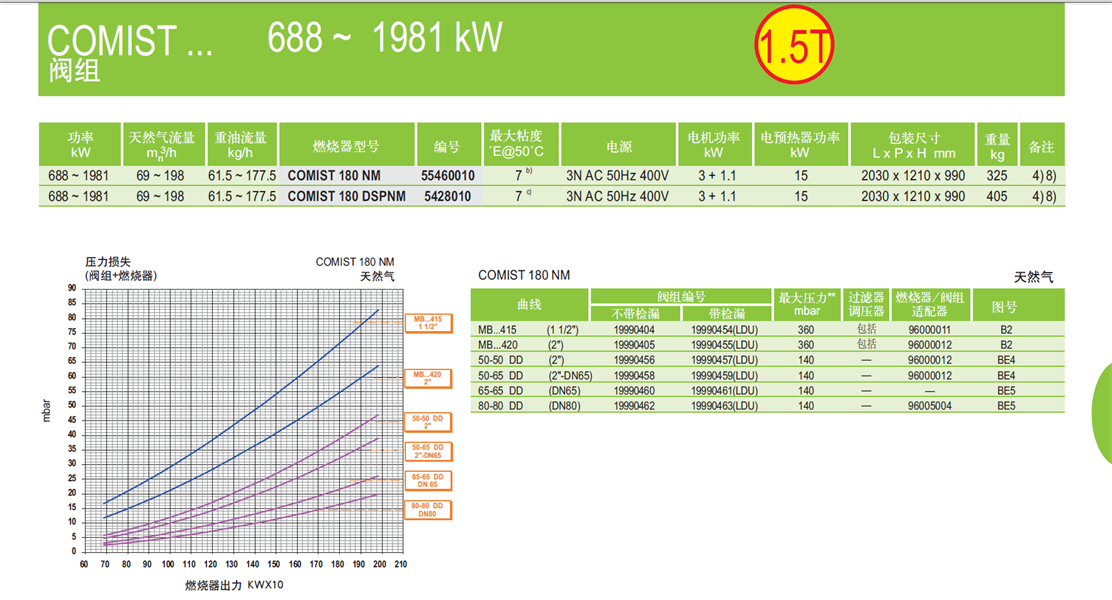Click adapter number "96000011"
This screenshot has height=600, width=1112.
coord(930,330)
